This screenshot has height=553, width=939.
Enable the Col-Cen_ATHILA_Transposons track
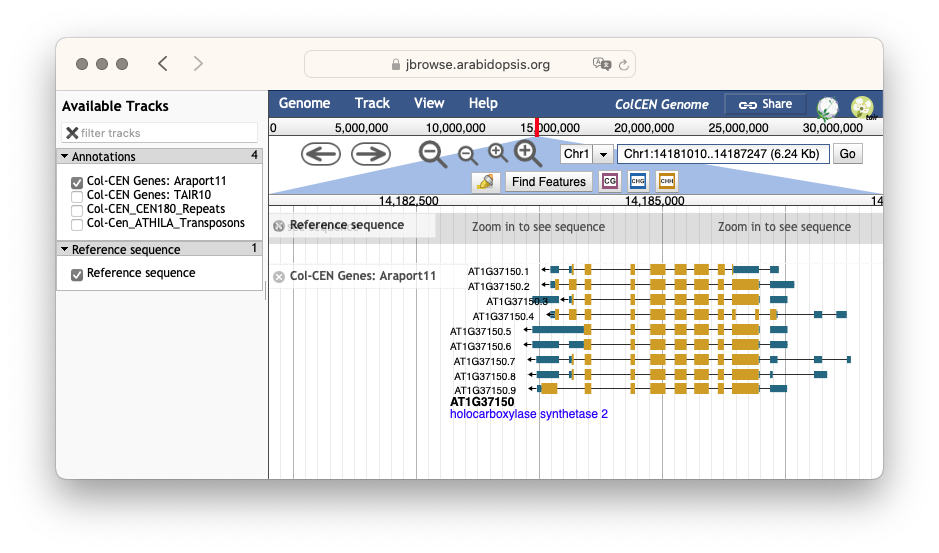tap(77, 225)
